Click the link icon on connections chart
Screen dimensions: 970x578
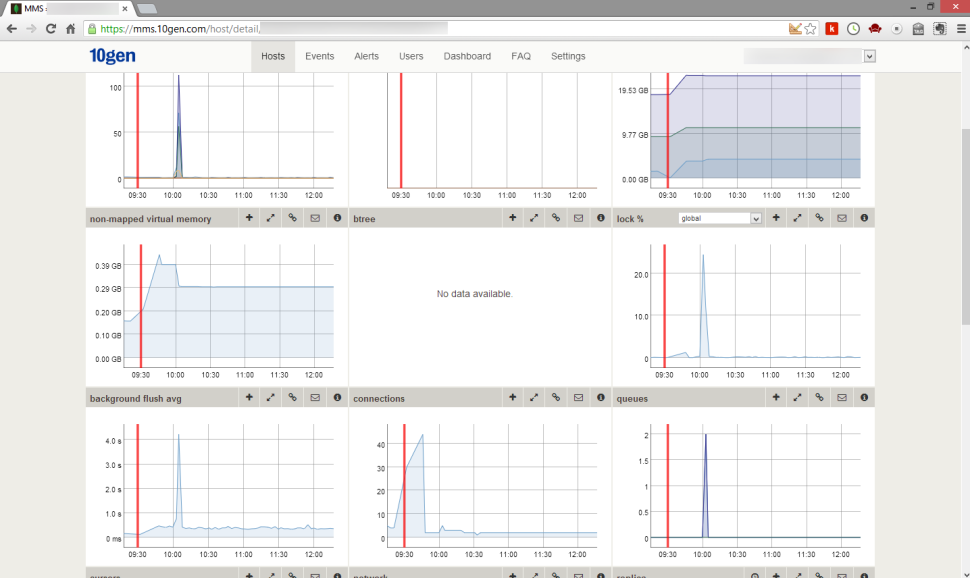[x=556, y=398]
